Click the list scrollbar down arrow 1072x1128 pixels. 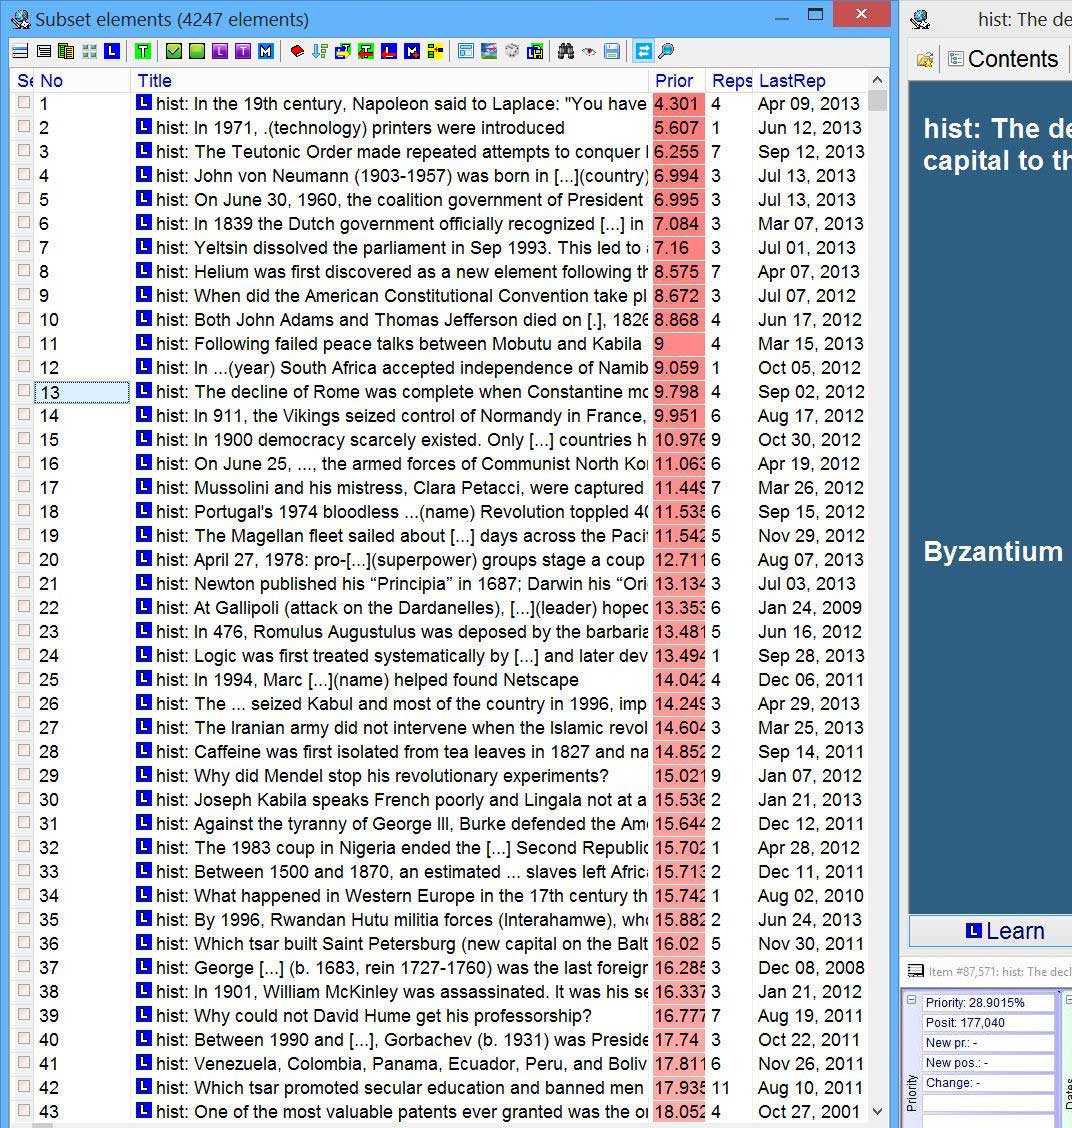coord(877,1111)
